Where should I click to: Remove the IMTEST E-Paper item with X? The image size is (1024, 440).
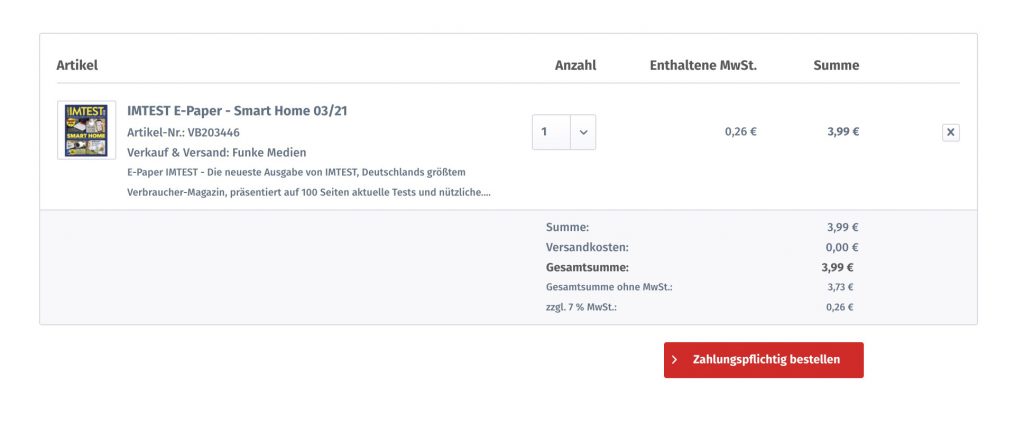[950, 133]
